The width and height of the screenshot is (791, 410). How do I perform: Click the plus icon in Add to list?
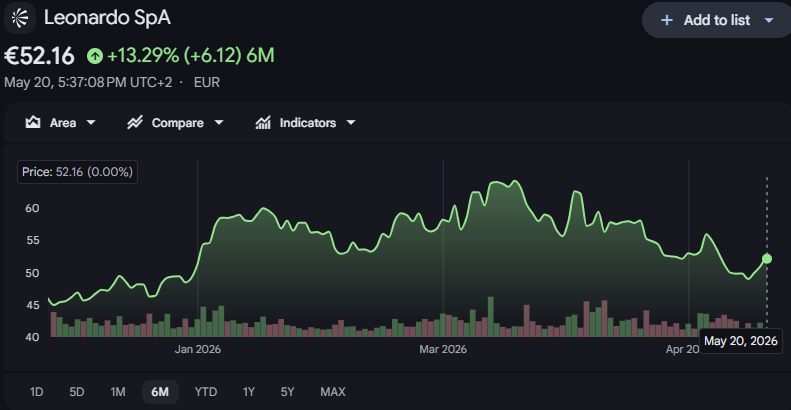click(x=666, y=20)
